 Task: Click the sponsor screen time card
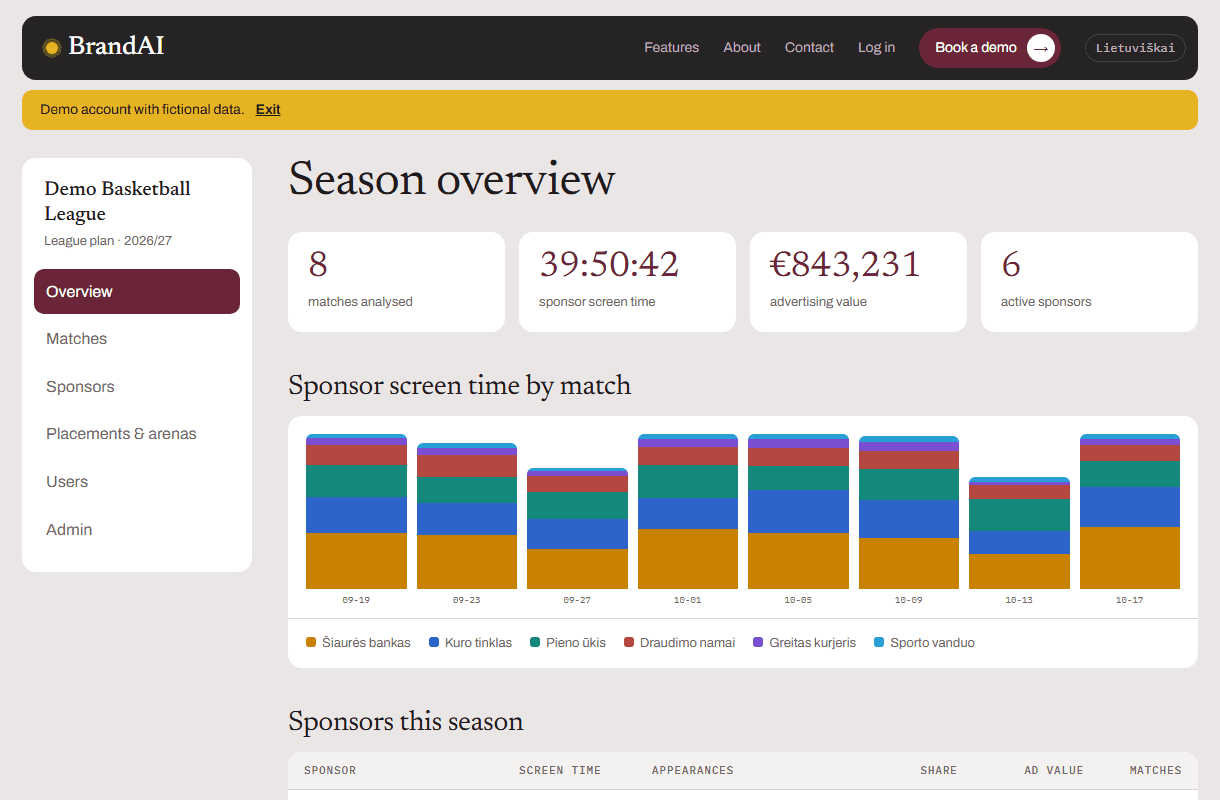(627, 282)
